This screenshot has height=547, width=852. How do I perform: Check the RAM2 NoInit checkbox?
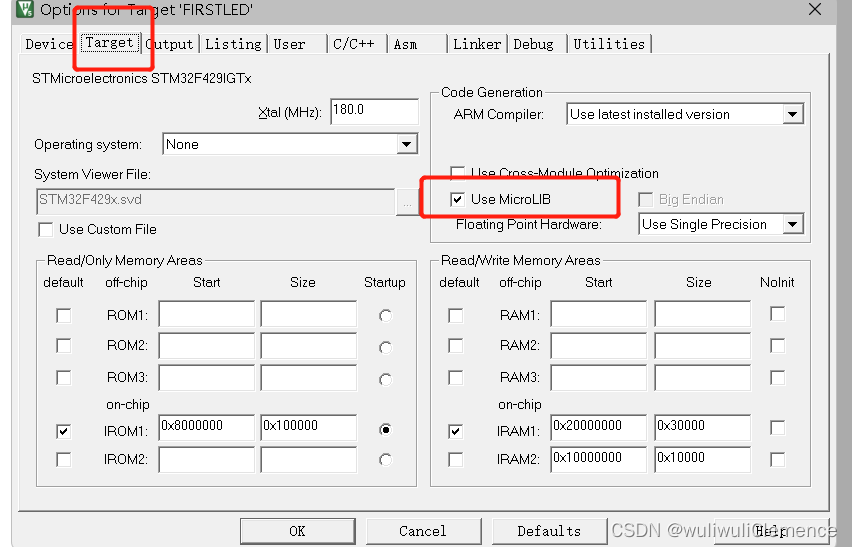tap(778, 346)
